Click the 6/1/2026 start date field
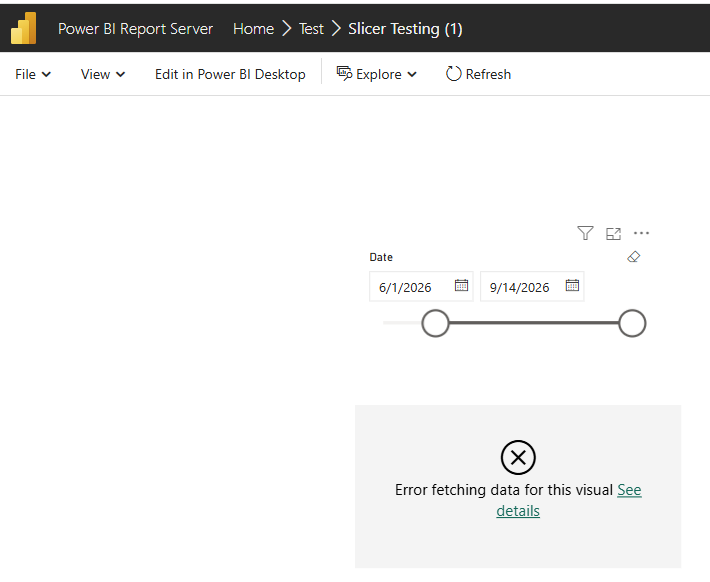This screenshot has height=582, width=710. [421, 287]
